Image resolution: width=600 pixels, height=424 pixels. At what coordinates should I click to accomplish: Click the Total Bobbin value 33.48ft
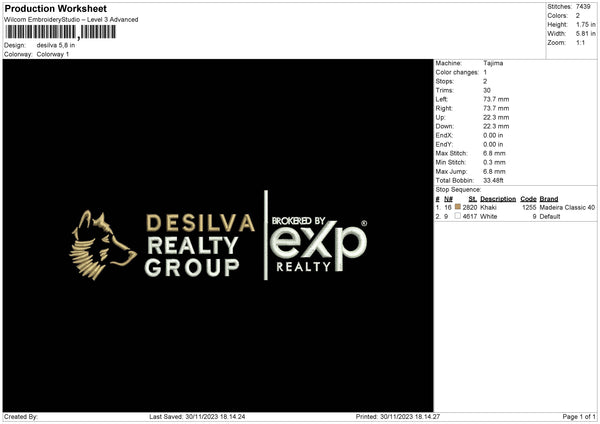(x=493, y=180)
